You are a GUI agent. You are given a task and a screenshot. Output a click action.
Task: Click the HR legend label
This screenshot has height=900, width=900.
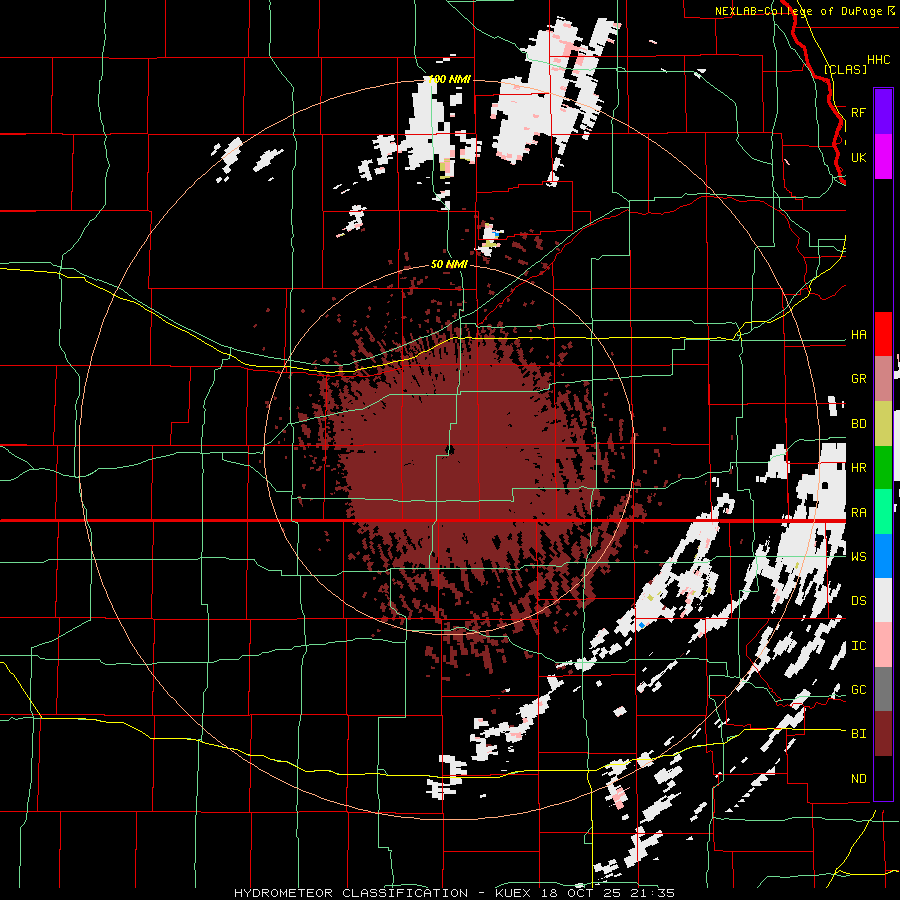tap(858, 468)
